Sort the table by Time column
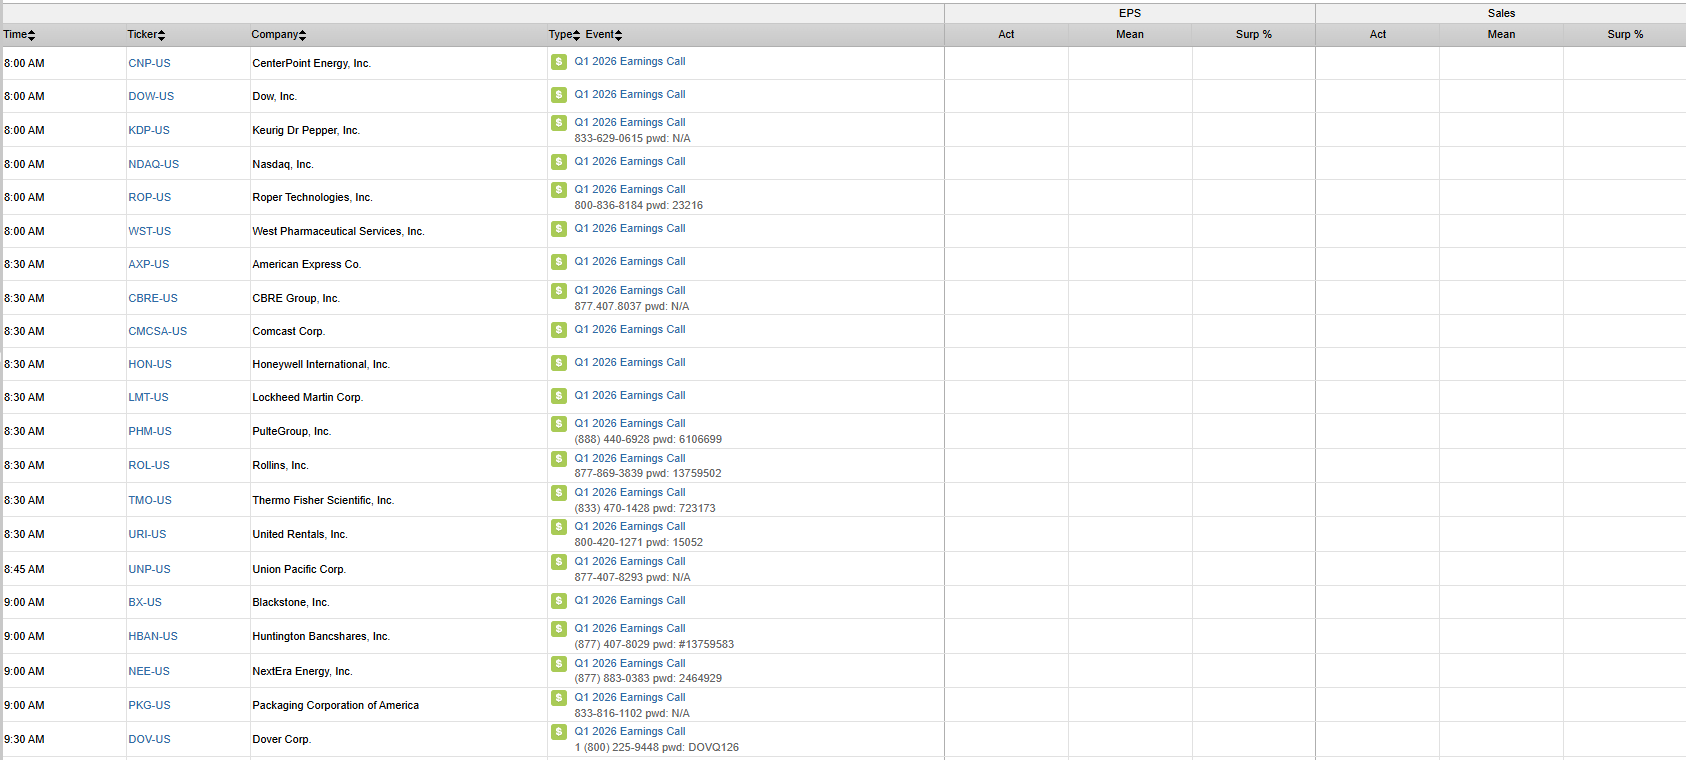The width and height of the screenshot is (1686, 760). point(19,35)
